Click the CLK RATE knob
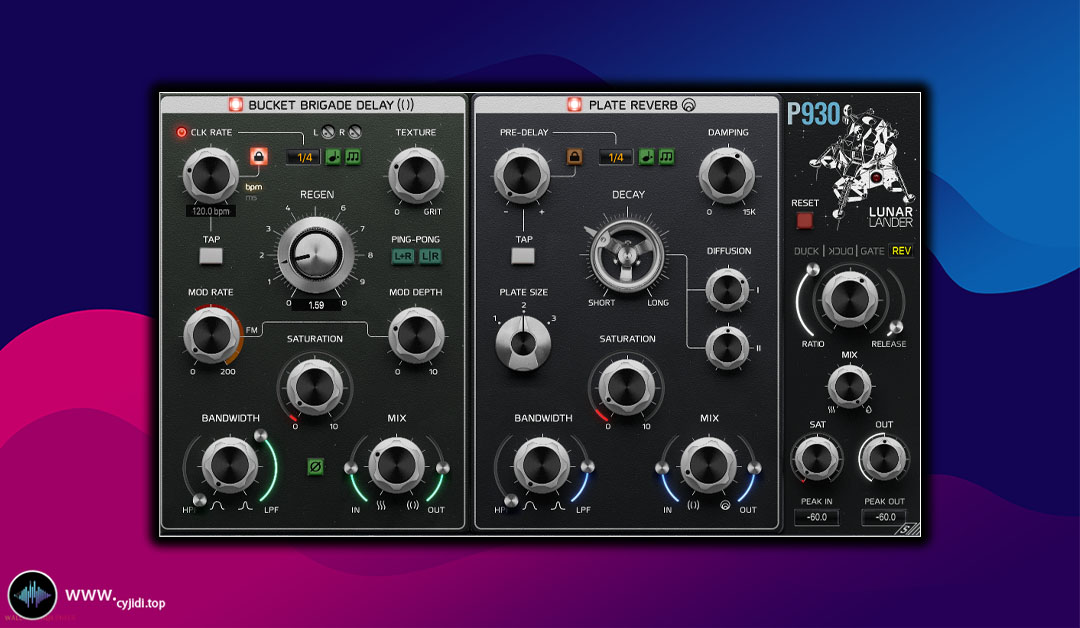This screenshot has height=628, width=1080. click(x=211, y=176)
